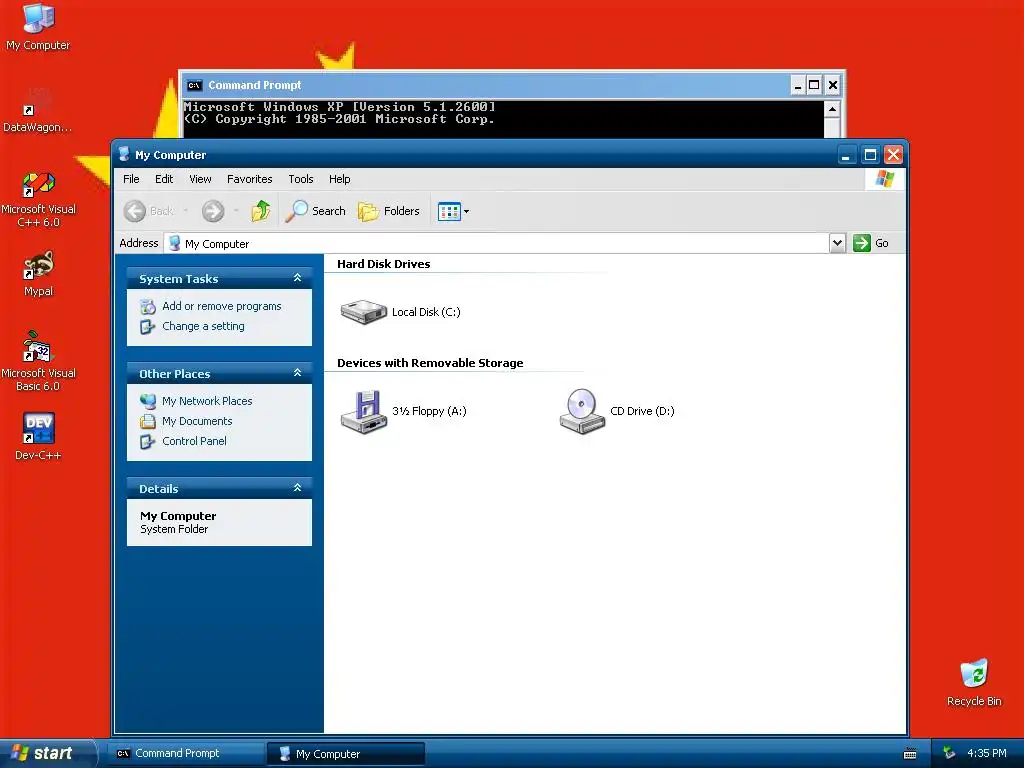
Task: Open the Local Disk (C:) drive icon
Action: (x=364, y=312)
